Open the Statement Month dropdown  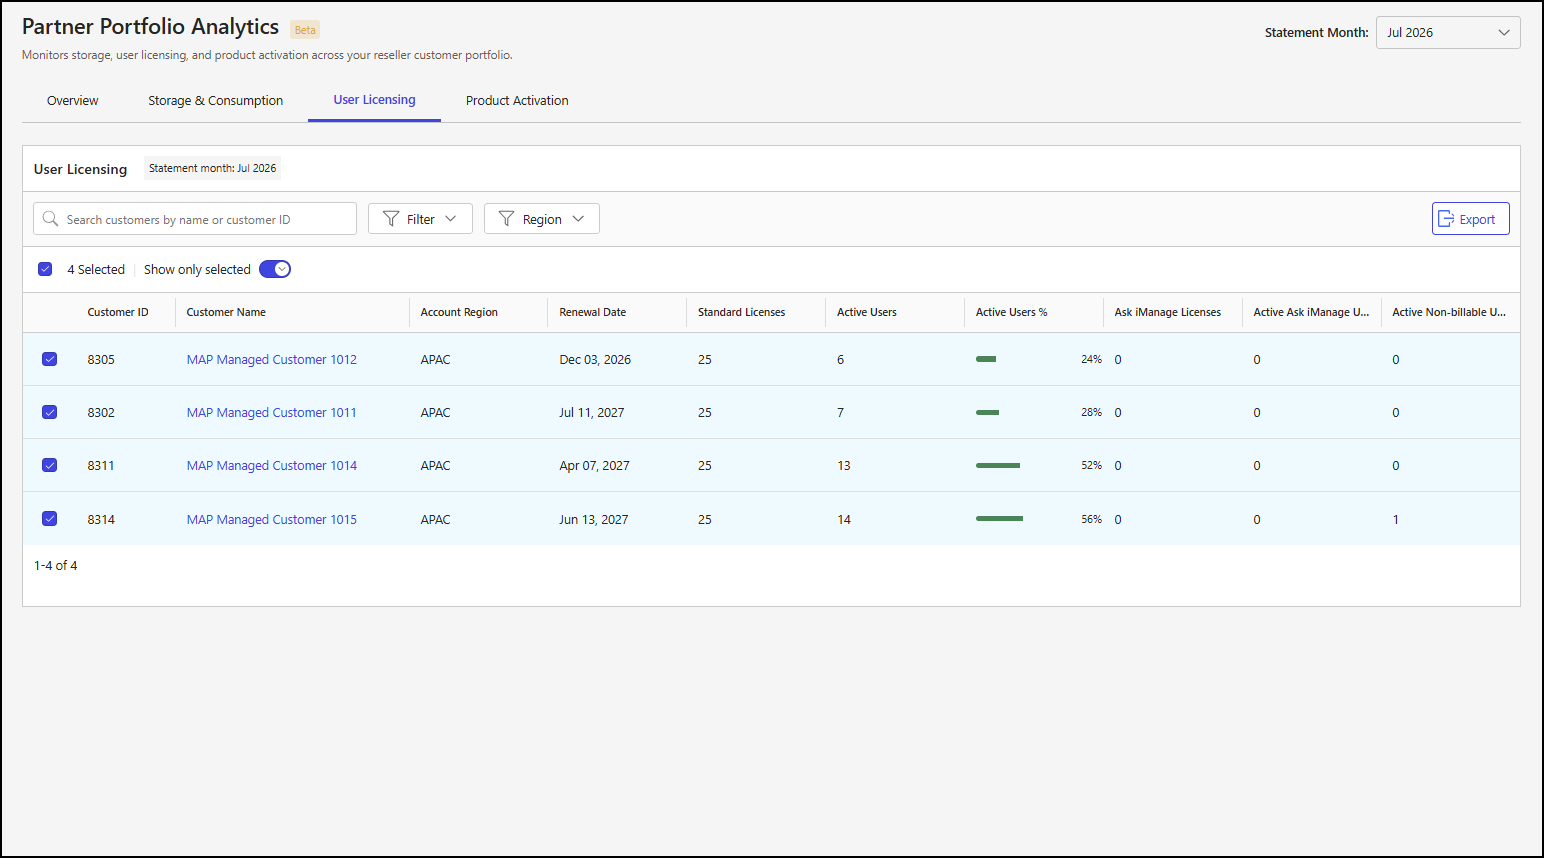point(1448,32)
